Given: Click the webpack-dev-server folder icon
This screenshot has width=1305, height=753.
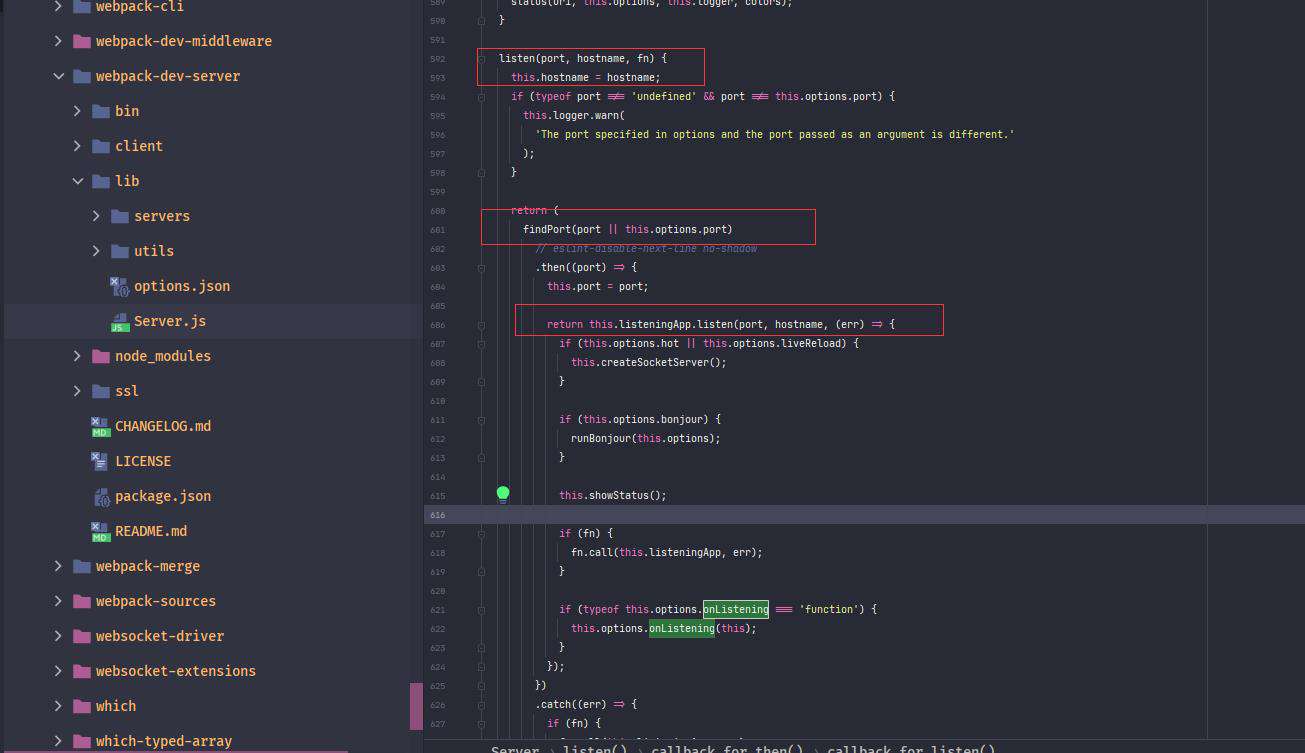Looking at the screenshot, I should tap(81, 76).
